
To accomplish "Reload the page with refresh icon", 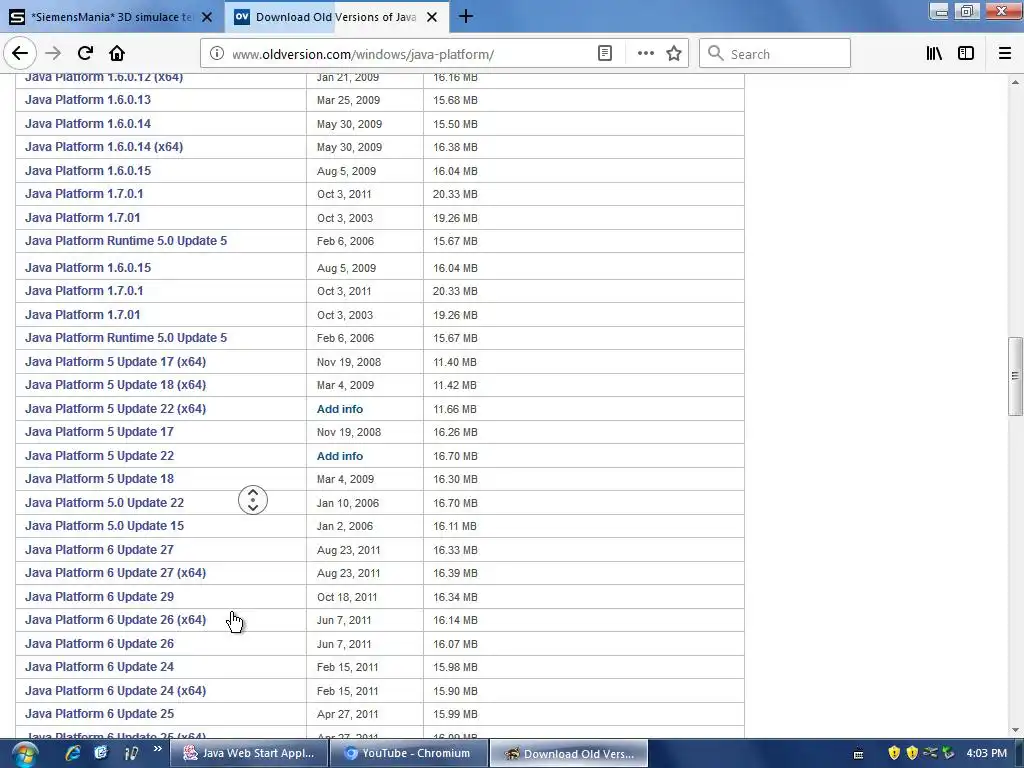I will [85, 54].
